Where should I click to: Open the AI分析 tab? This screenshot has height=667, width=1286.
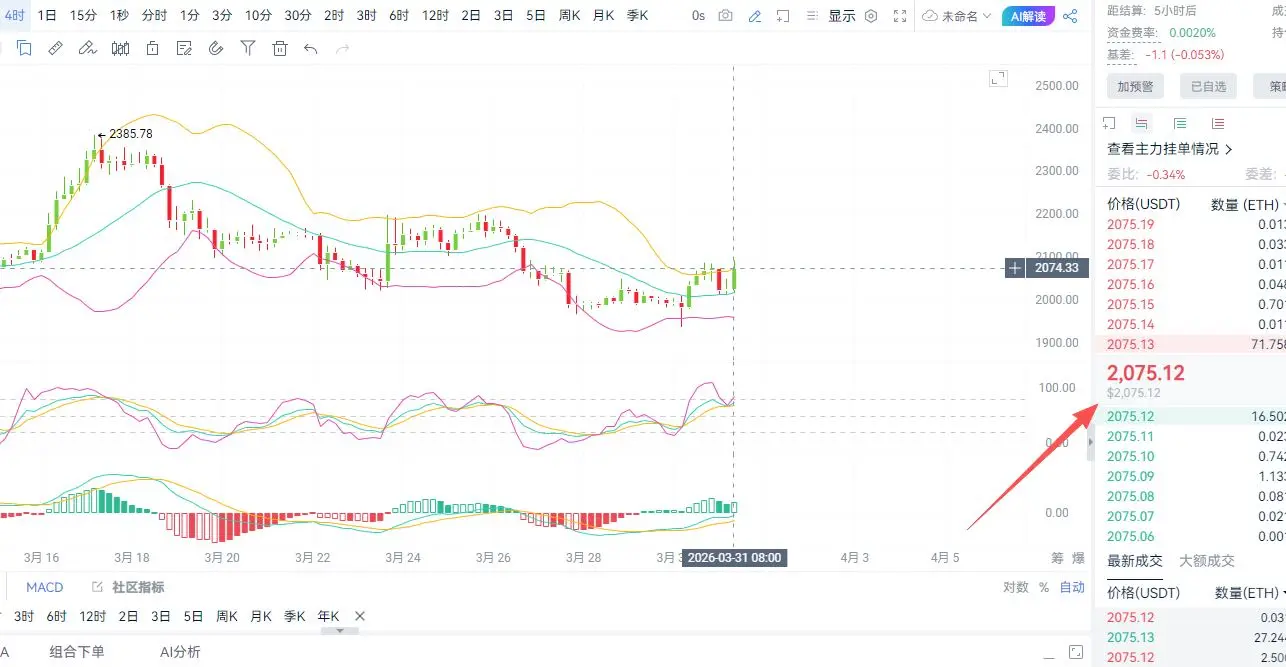pos(180,652)
